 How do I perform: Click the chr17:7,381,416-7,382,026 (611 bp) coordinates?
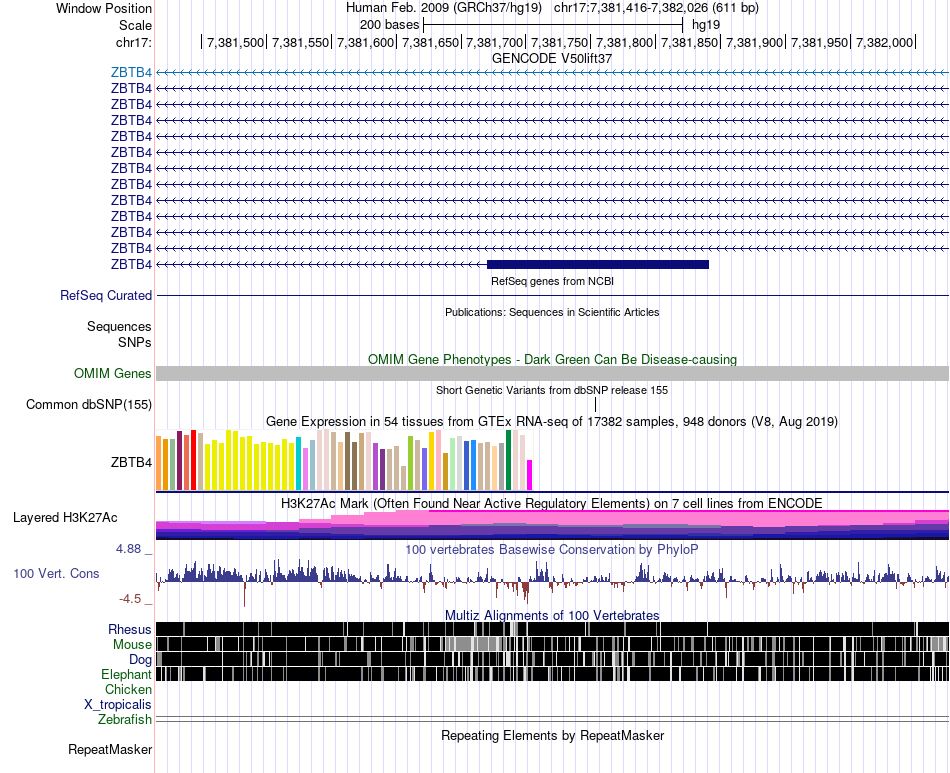click(x=656, y=8)
